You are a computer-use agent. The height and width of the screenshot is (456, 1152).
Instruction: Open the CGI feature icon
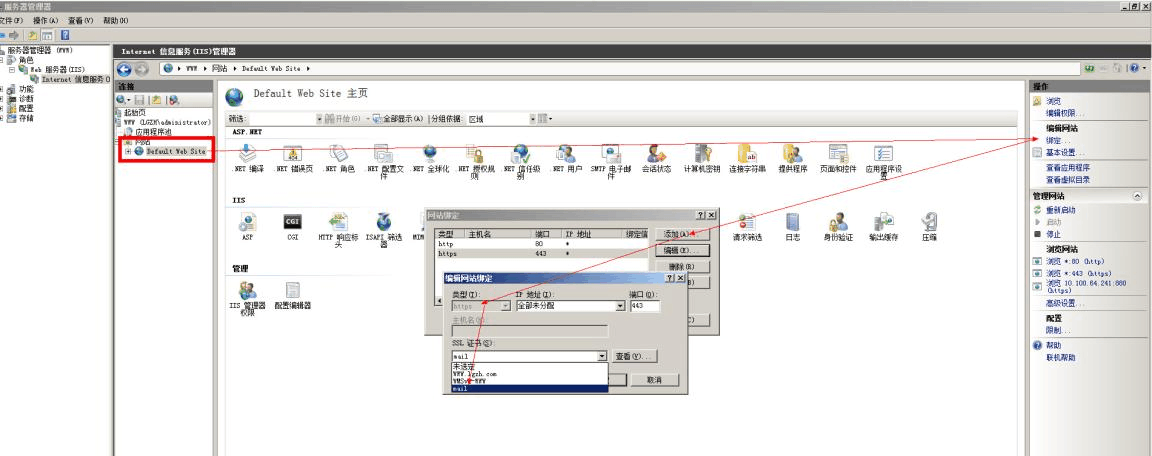point(293,222)
